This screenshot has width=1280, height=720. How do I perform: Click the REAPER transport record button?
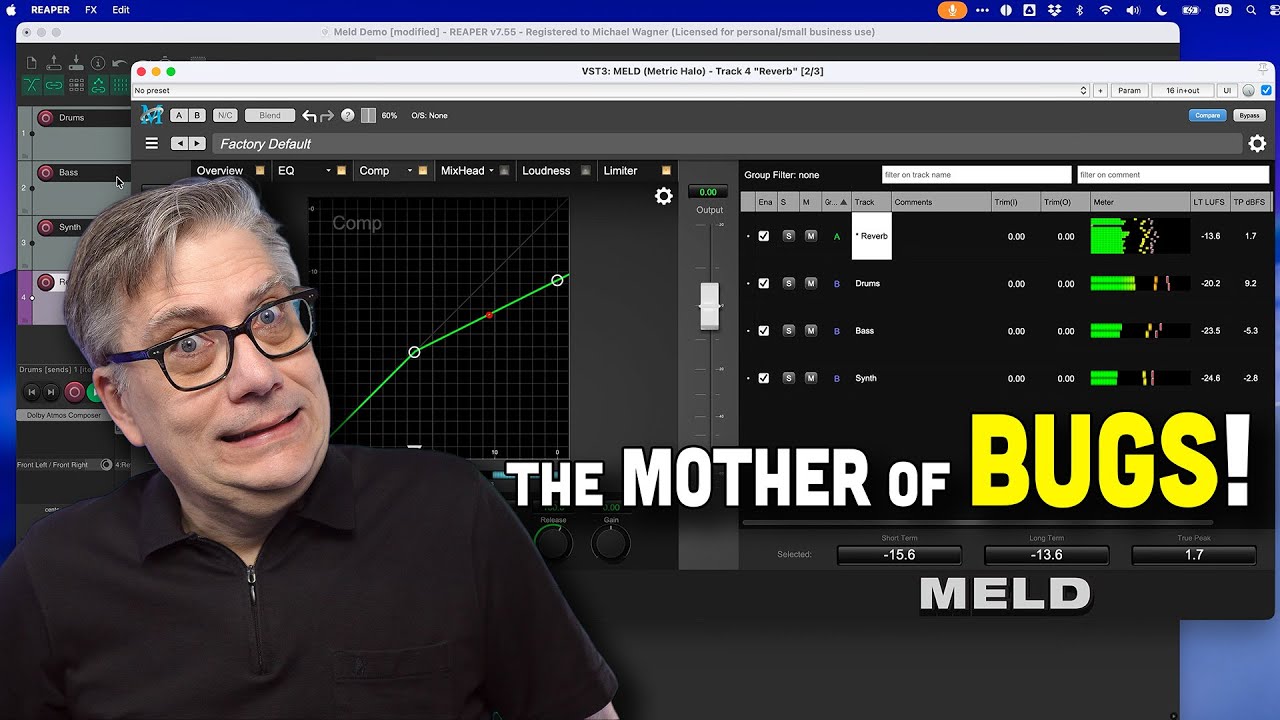pos(73,392)
